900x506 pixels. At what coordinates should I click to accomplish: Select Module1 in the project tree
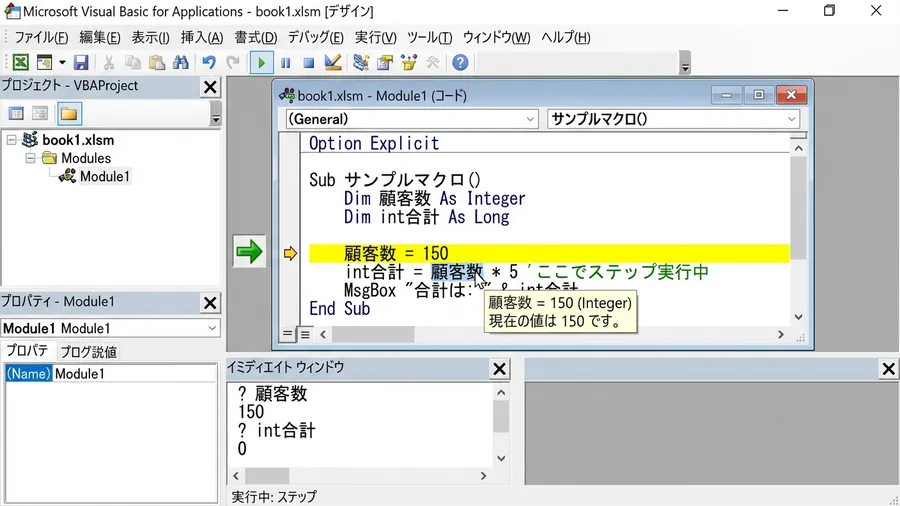[x=104, y=176]
